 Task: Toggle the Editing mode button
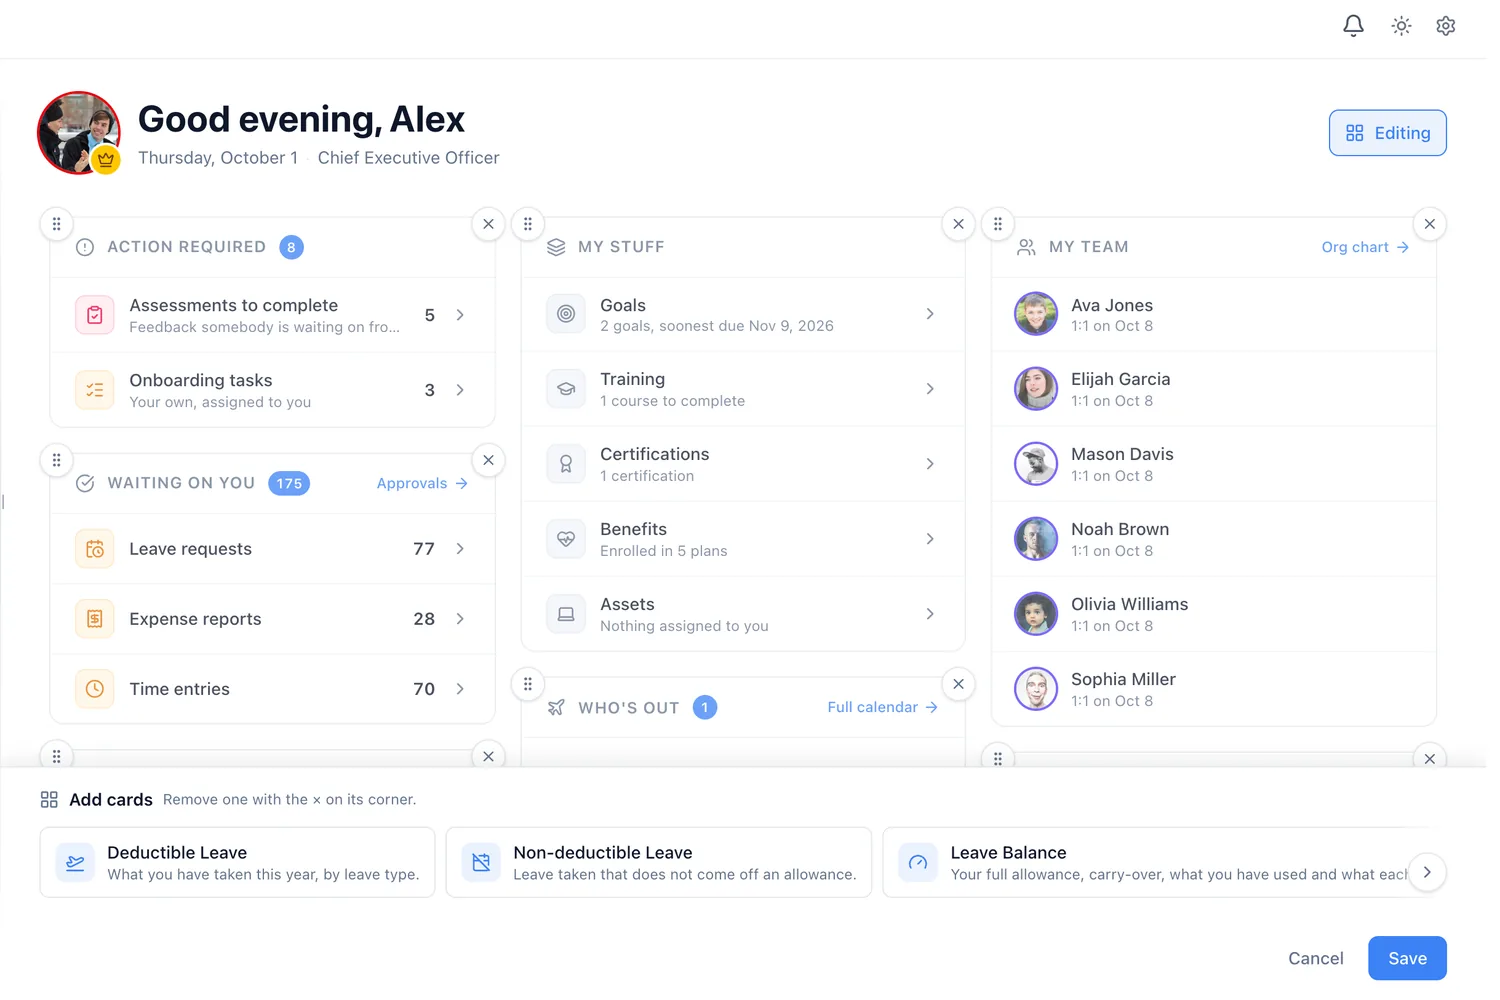click(x=1387, y=133)
